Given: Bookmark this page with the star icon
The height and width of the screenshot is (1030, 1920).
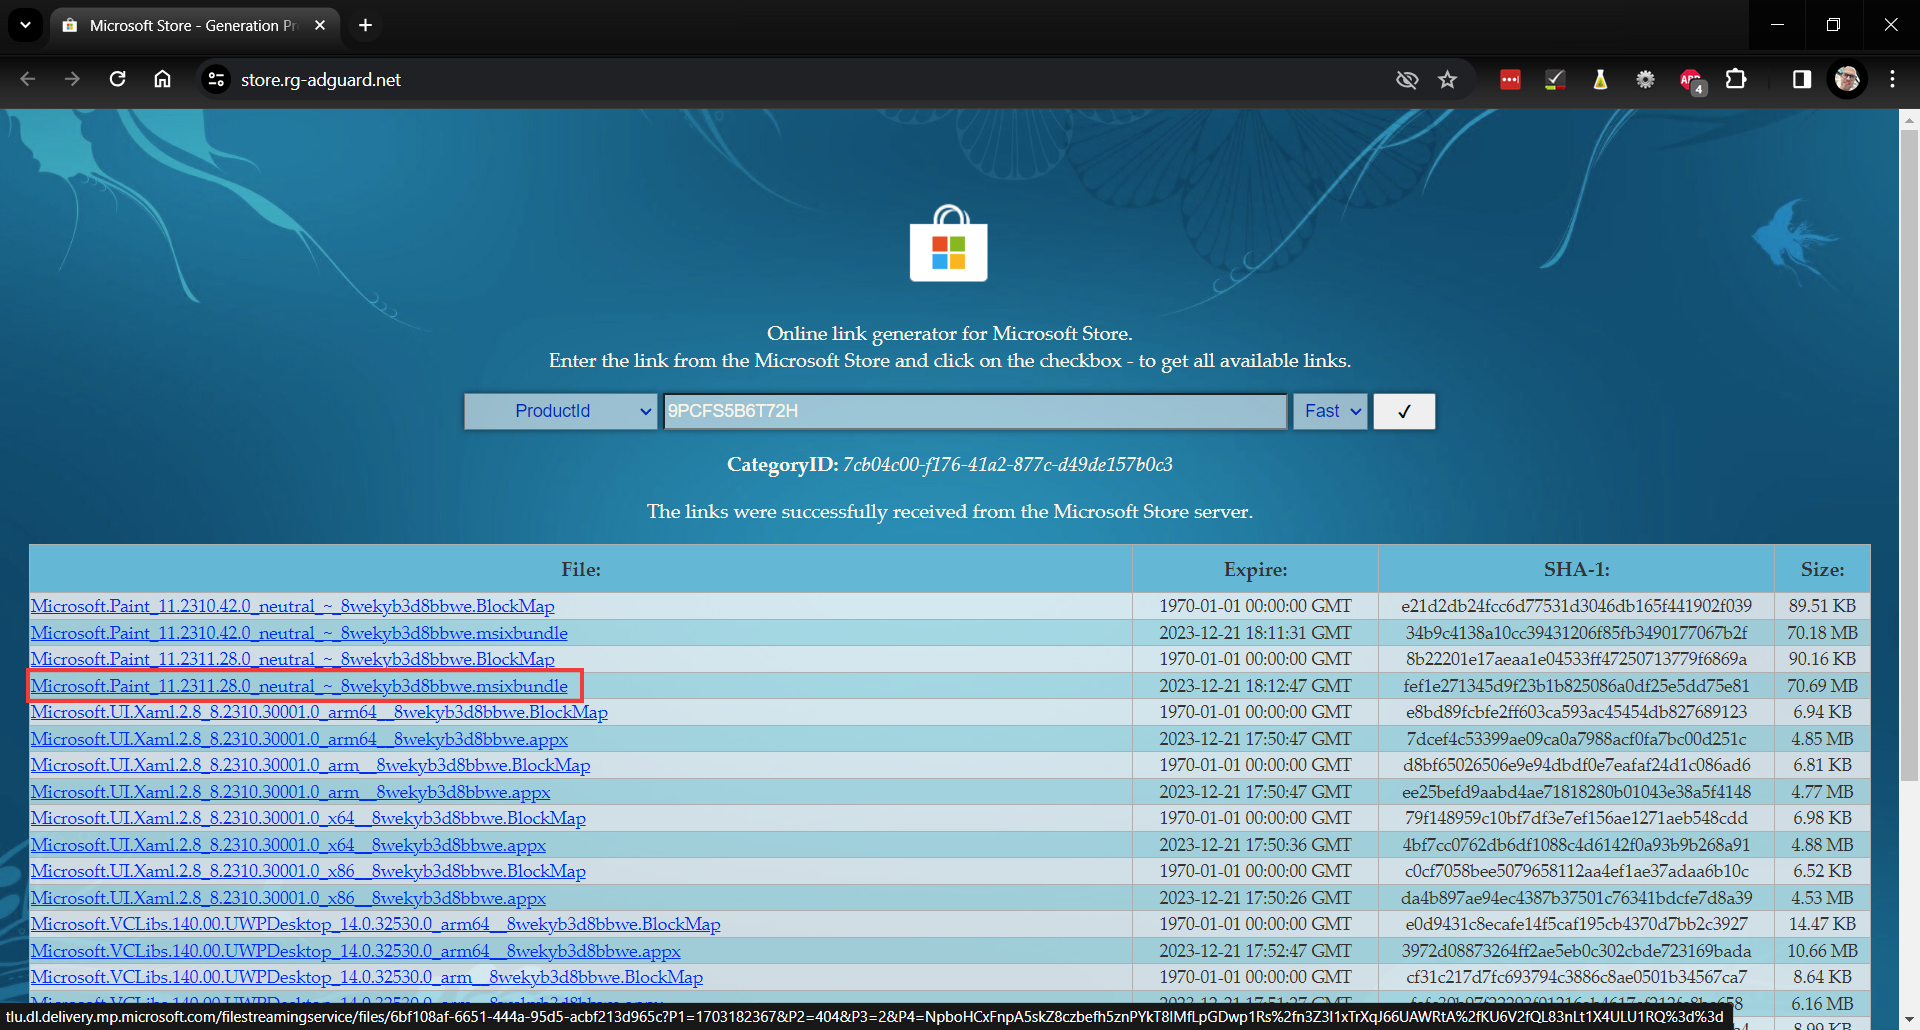Looking at the screenshot, I should (x=1447, y=79).
